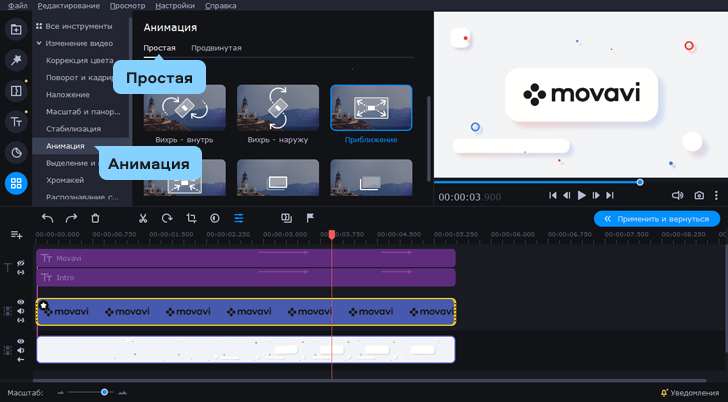Open the import files sidebar icon
728x402 pixels.
[16, 29]
